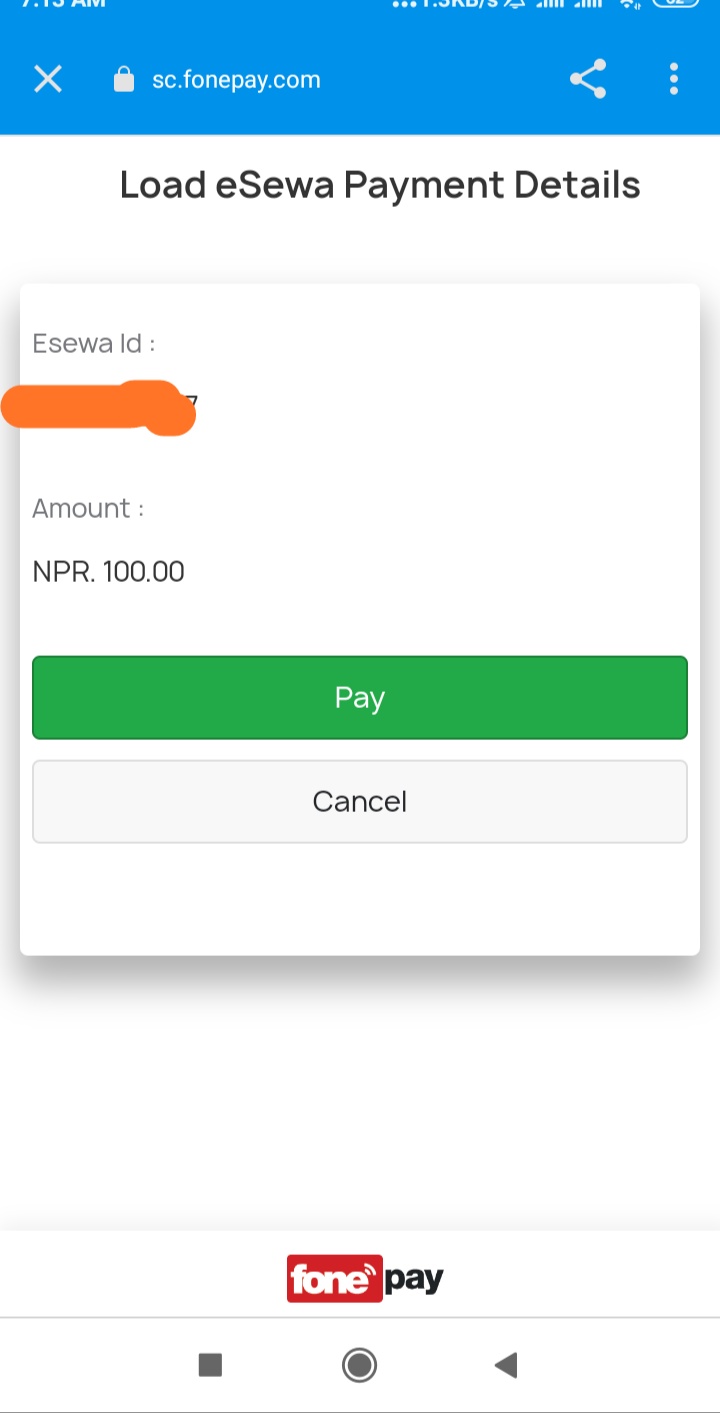The width and height of the screenshot is (720, 1413).
Task: Open the share icon in toolbar
Action: 588,79
